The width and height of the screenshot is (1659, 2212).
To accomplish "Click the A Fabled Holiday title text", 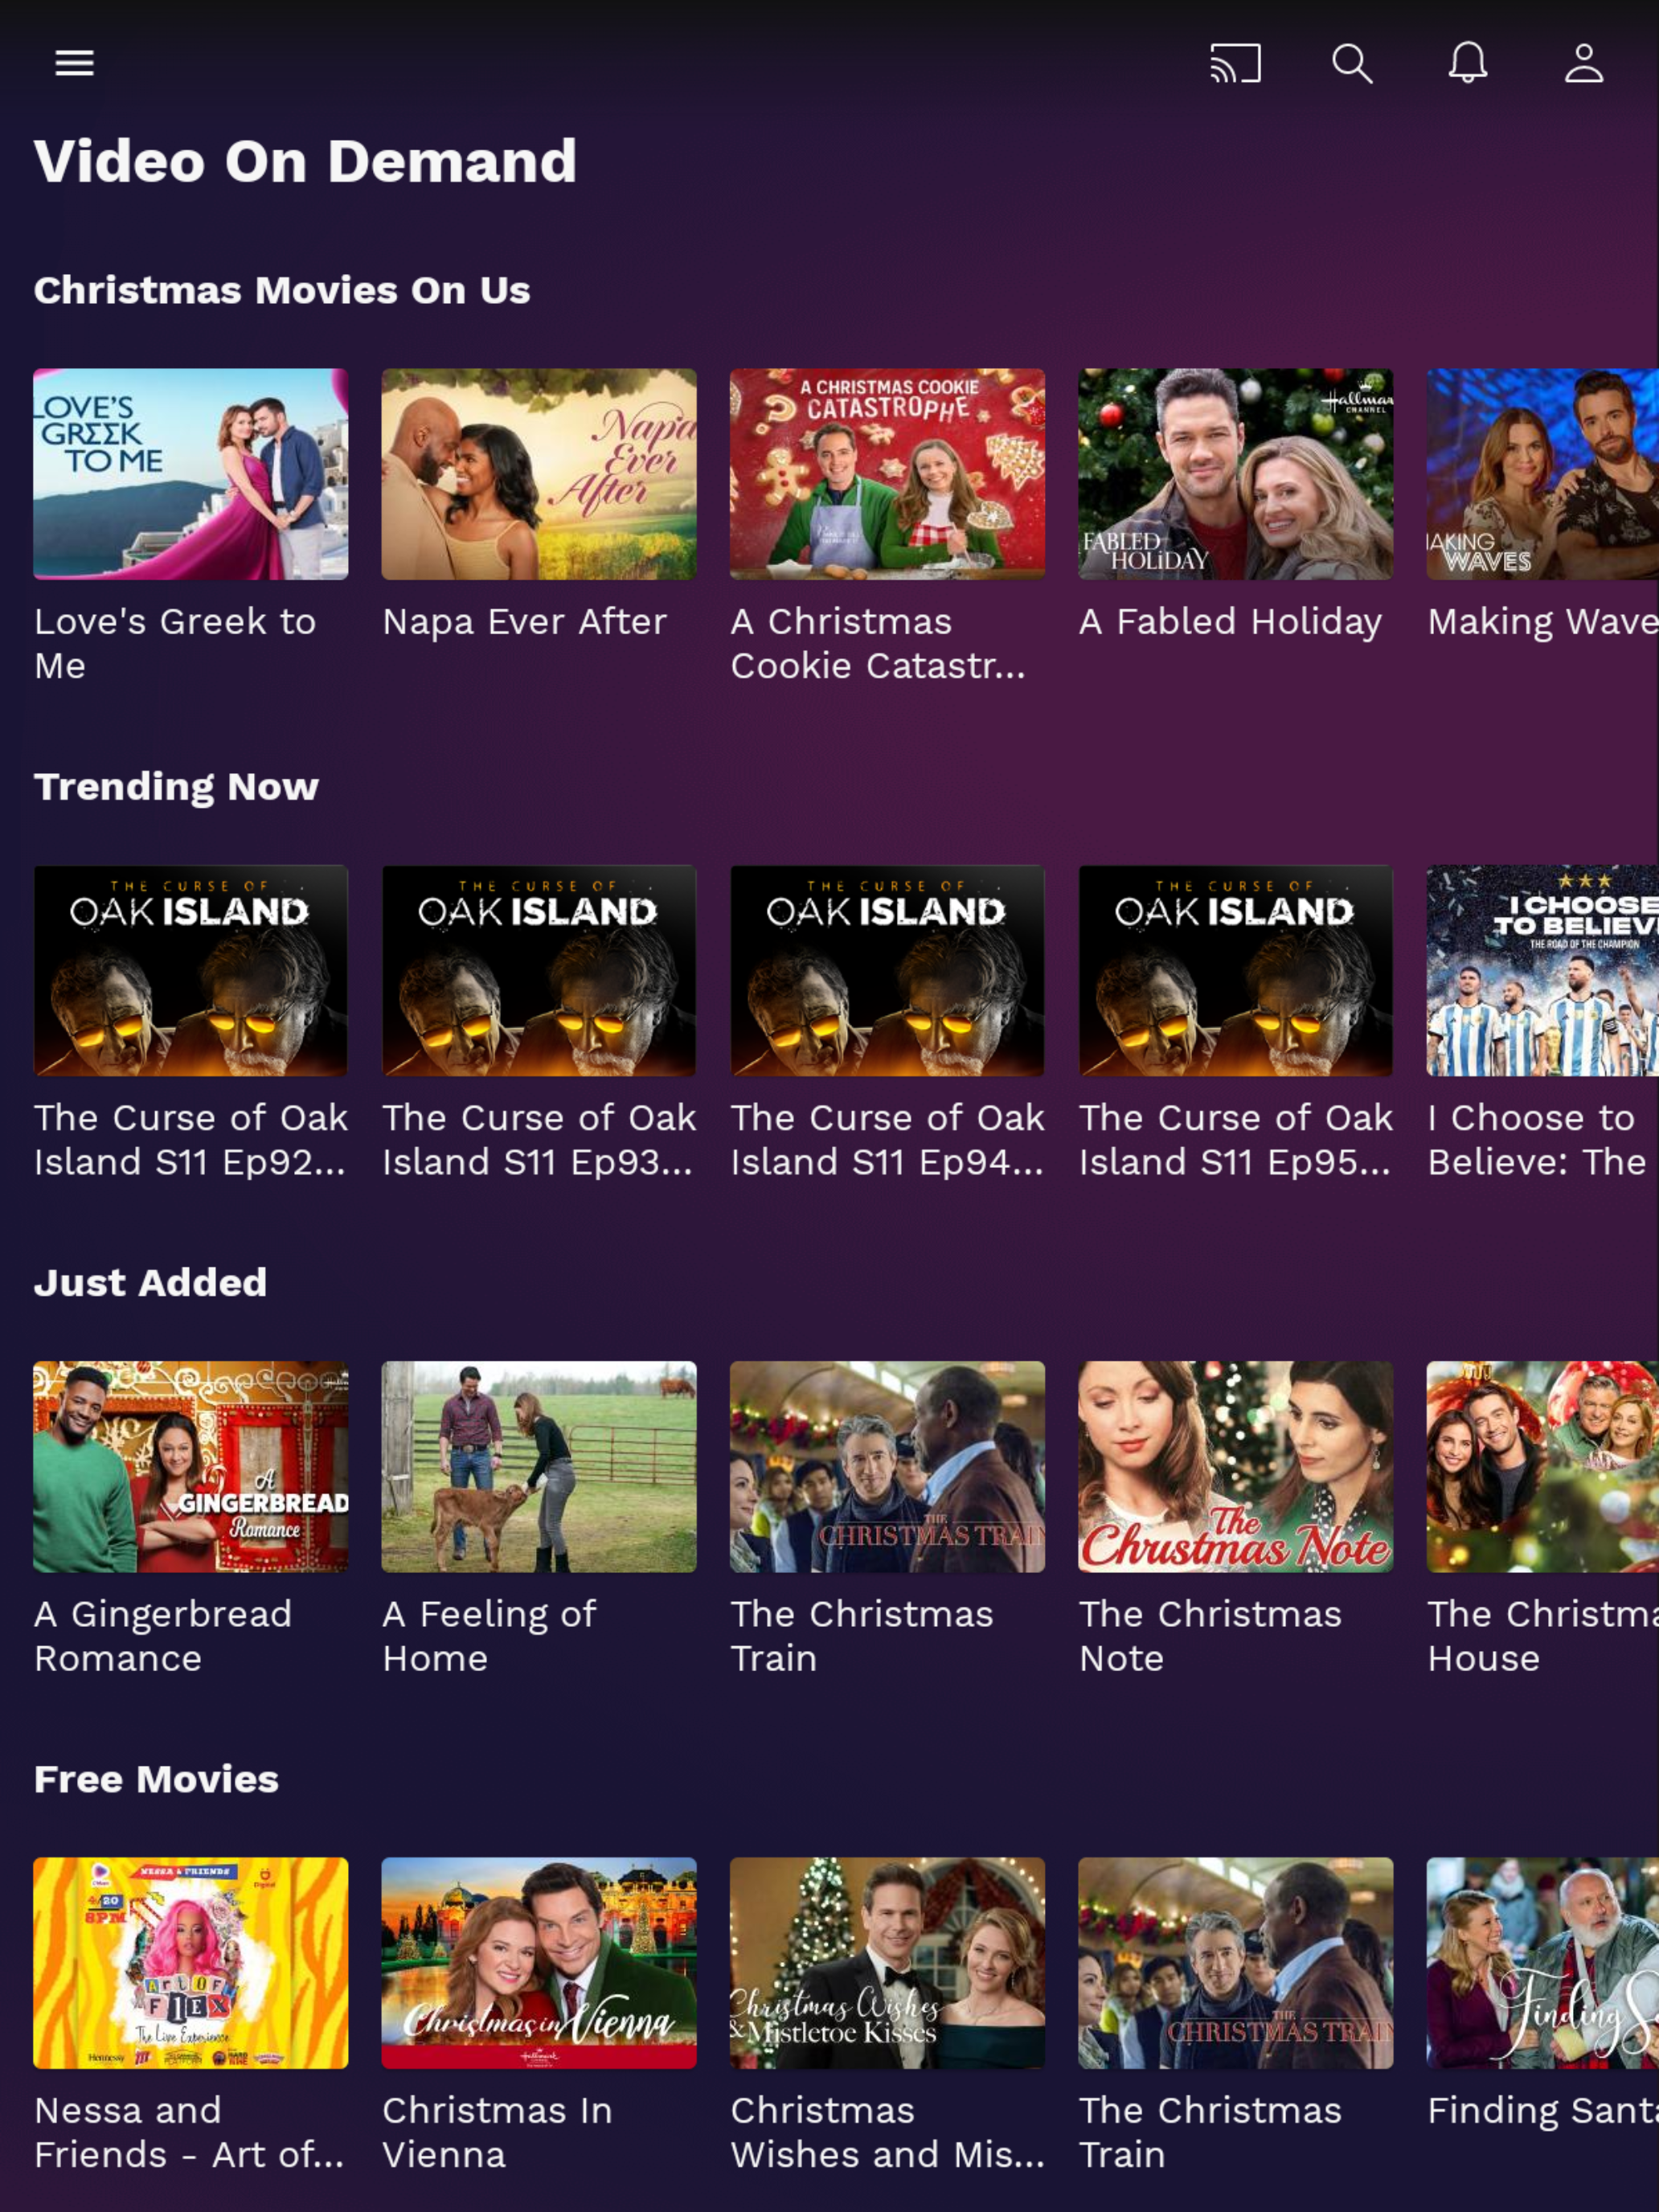I will (1230, 622).
